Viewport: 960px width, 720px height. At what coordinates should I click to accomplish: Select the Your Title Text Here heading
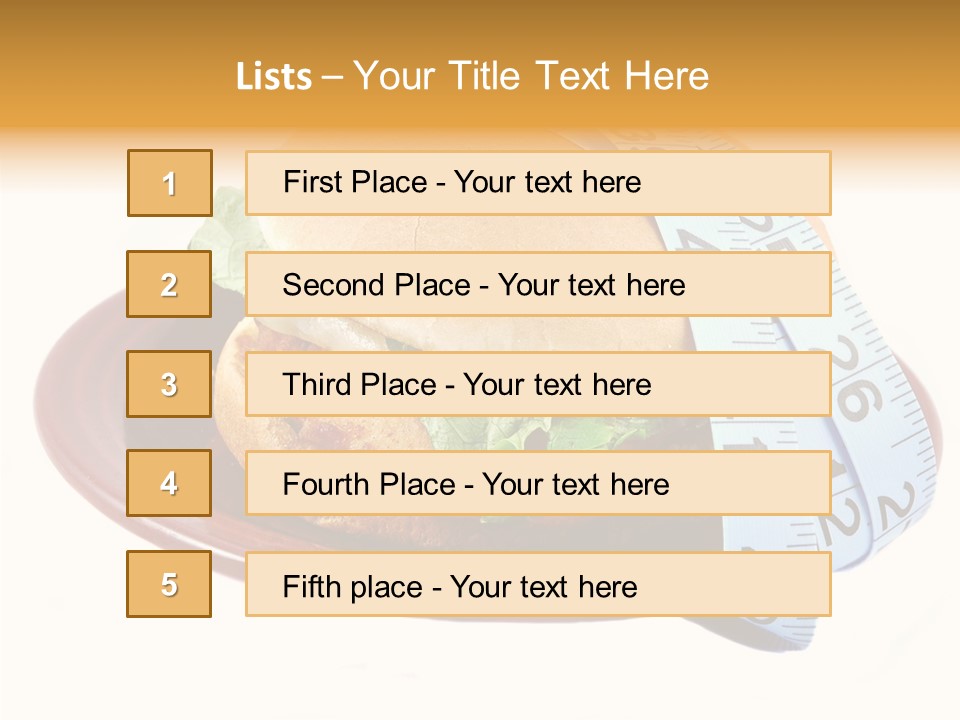531,76
